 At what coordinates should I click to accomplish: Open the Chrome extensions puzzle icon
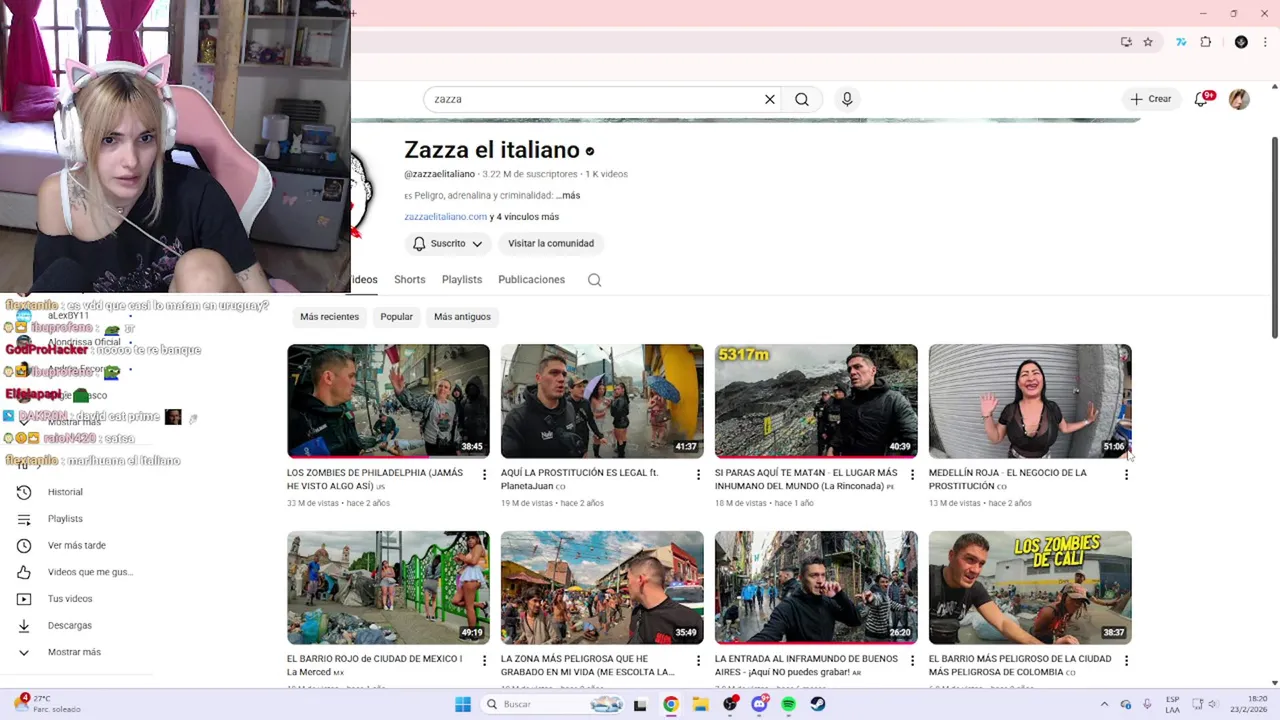click(1205, 42)
